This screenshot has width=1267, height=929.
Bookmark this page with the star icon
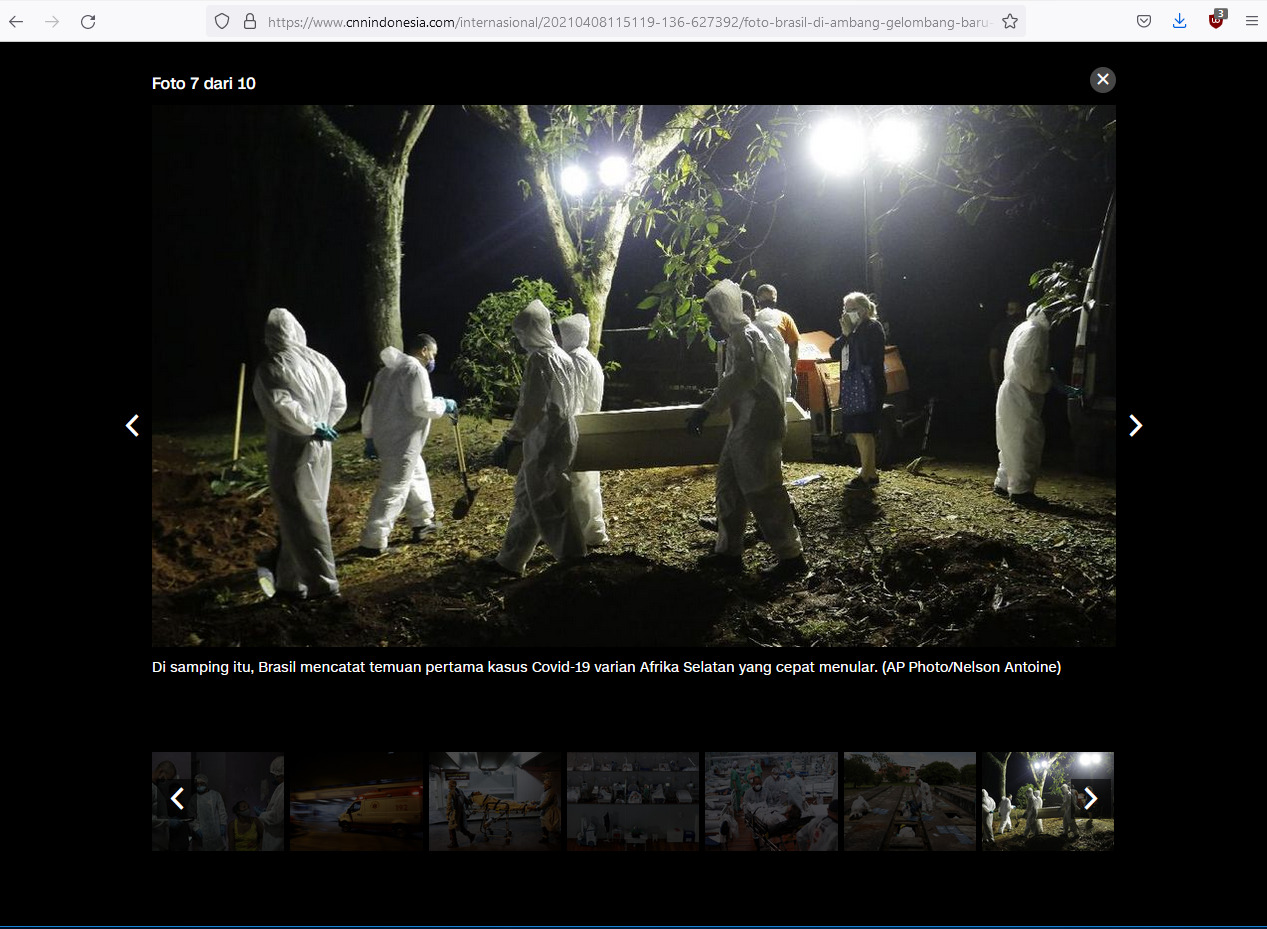tap(1010, 21)
